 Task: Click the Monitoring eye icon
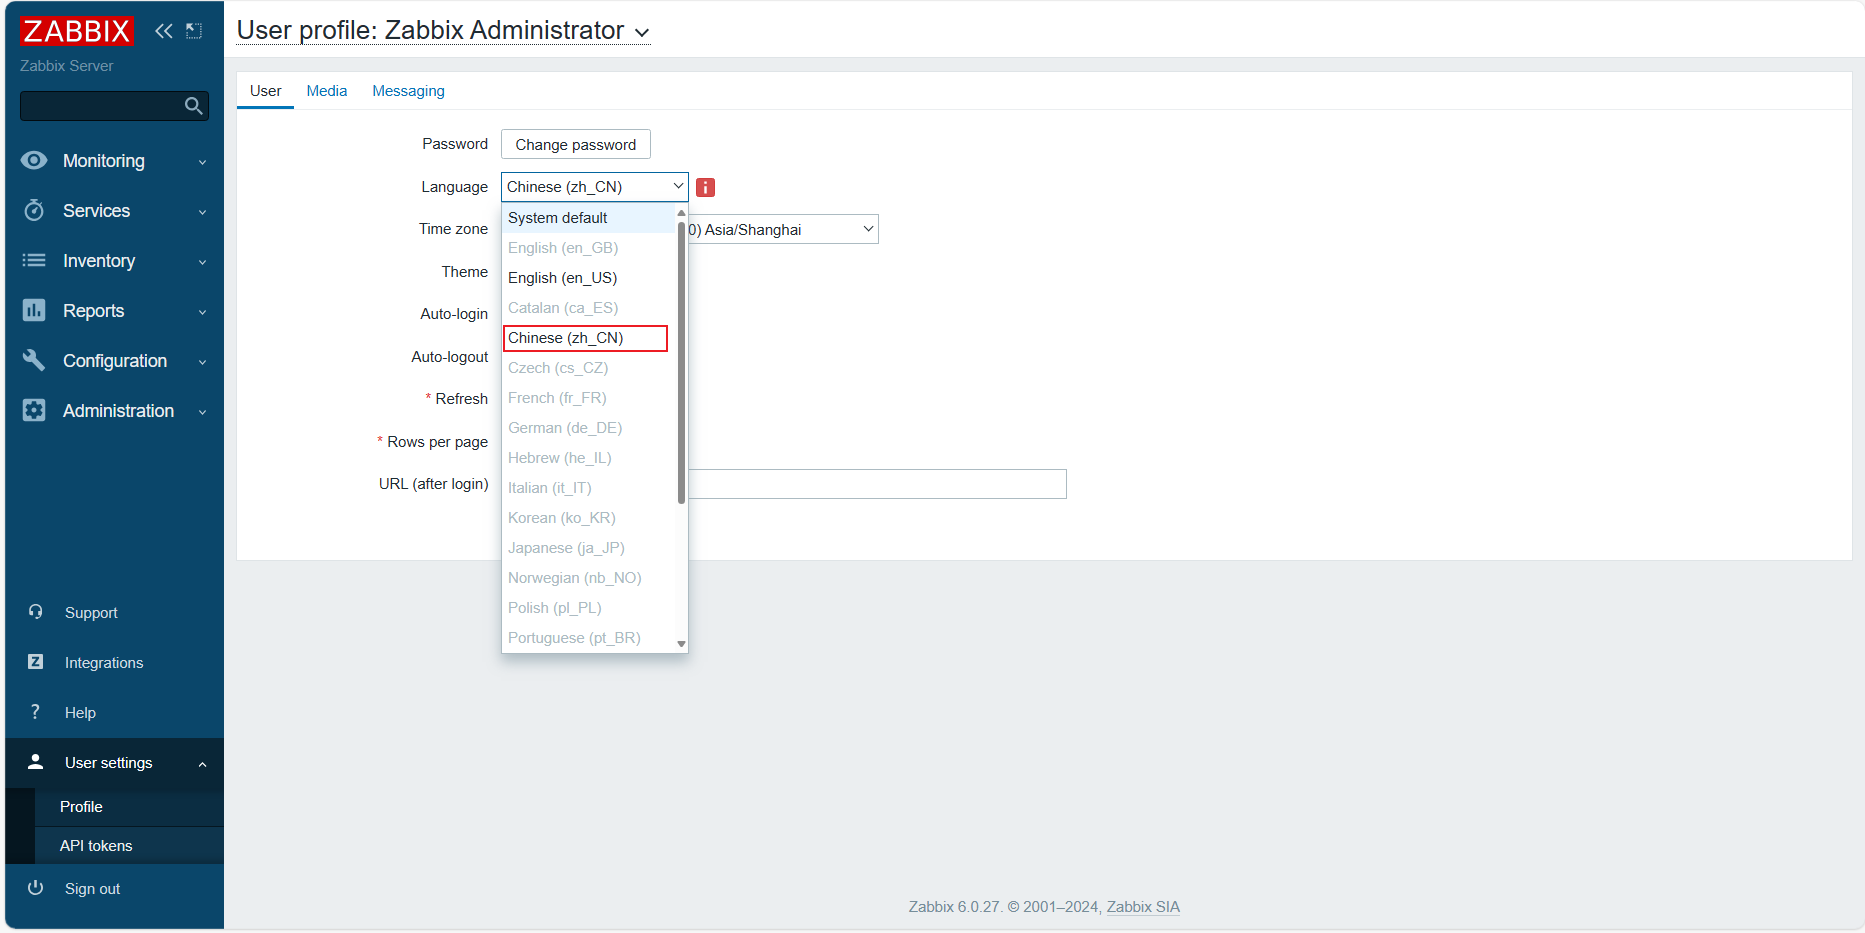tap(34, 160)
